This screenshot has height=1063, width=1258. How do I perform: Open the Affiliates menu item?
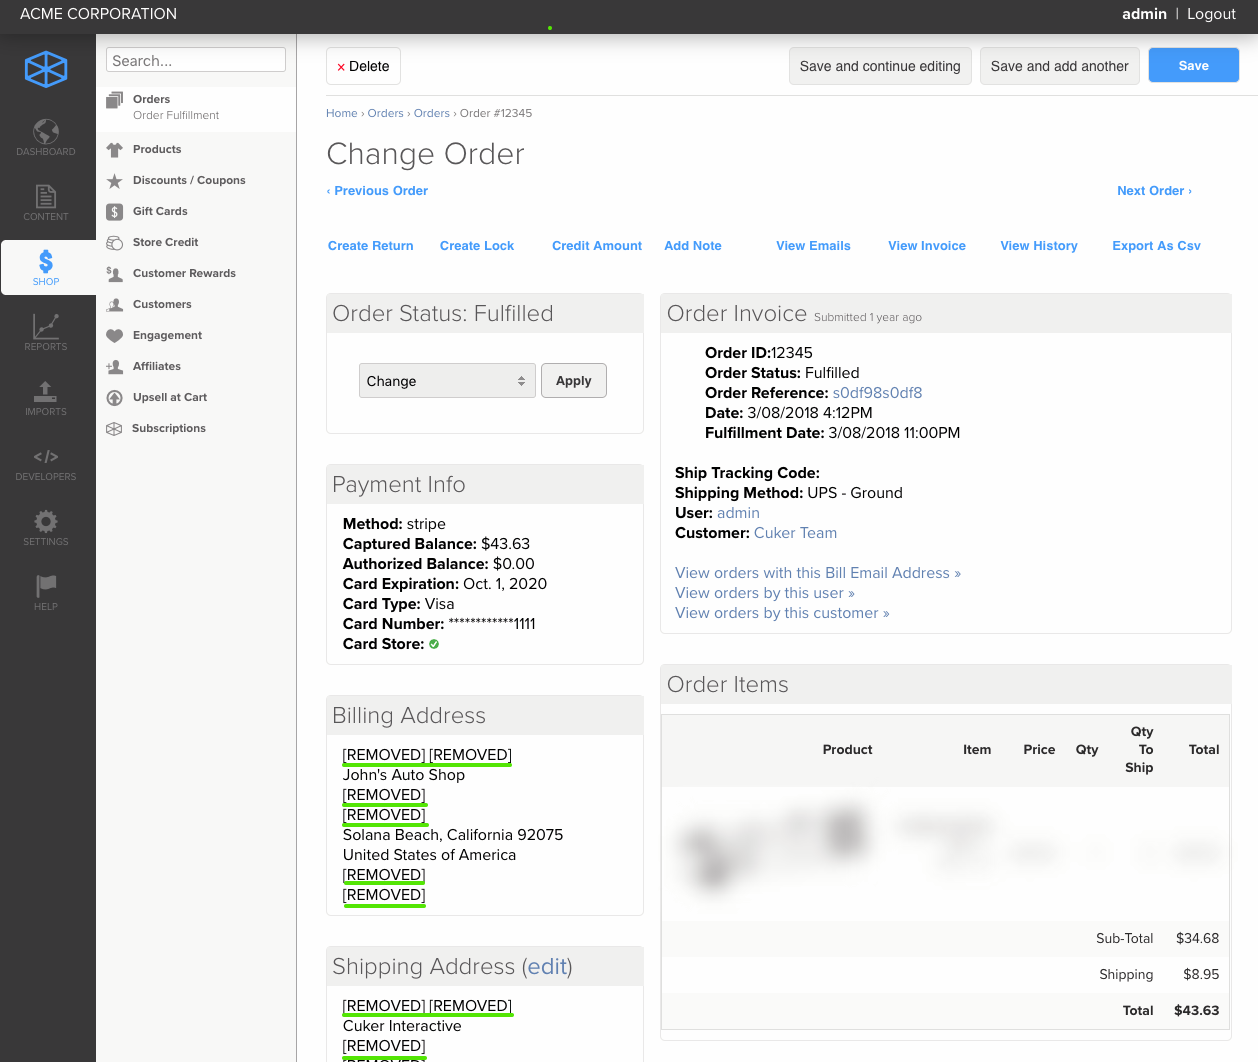pos(157,366)
